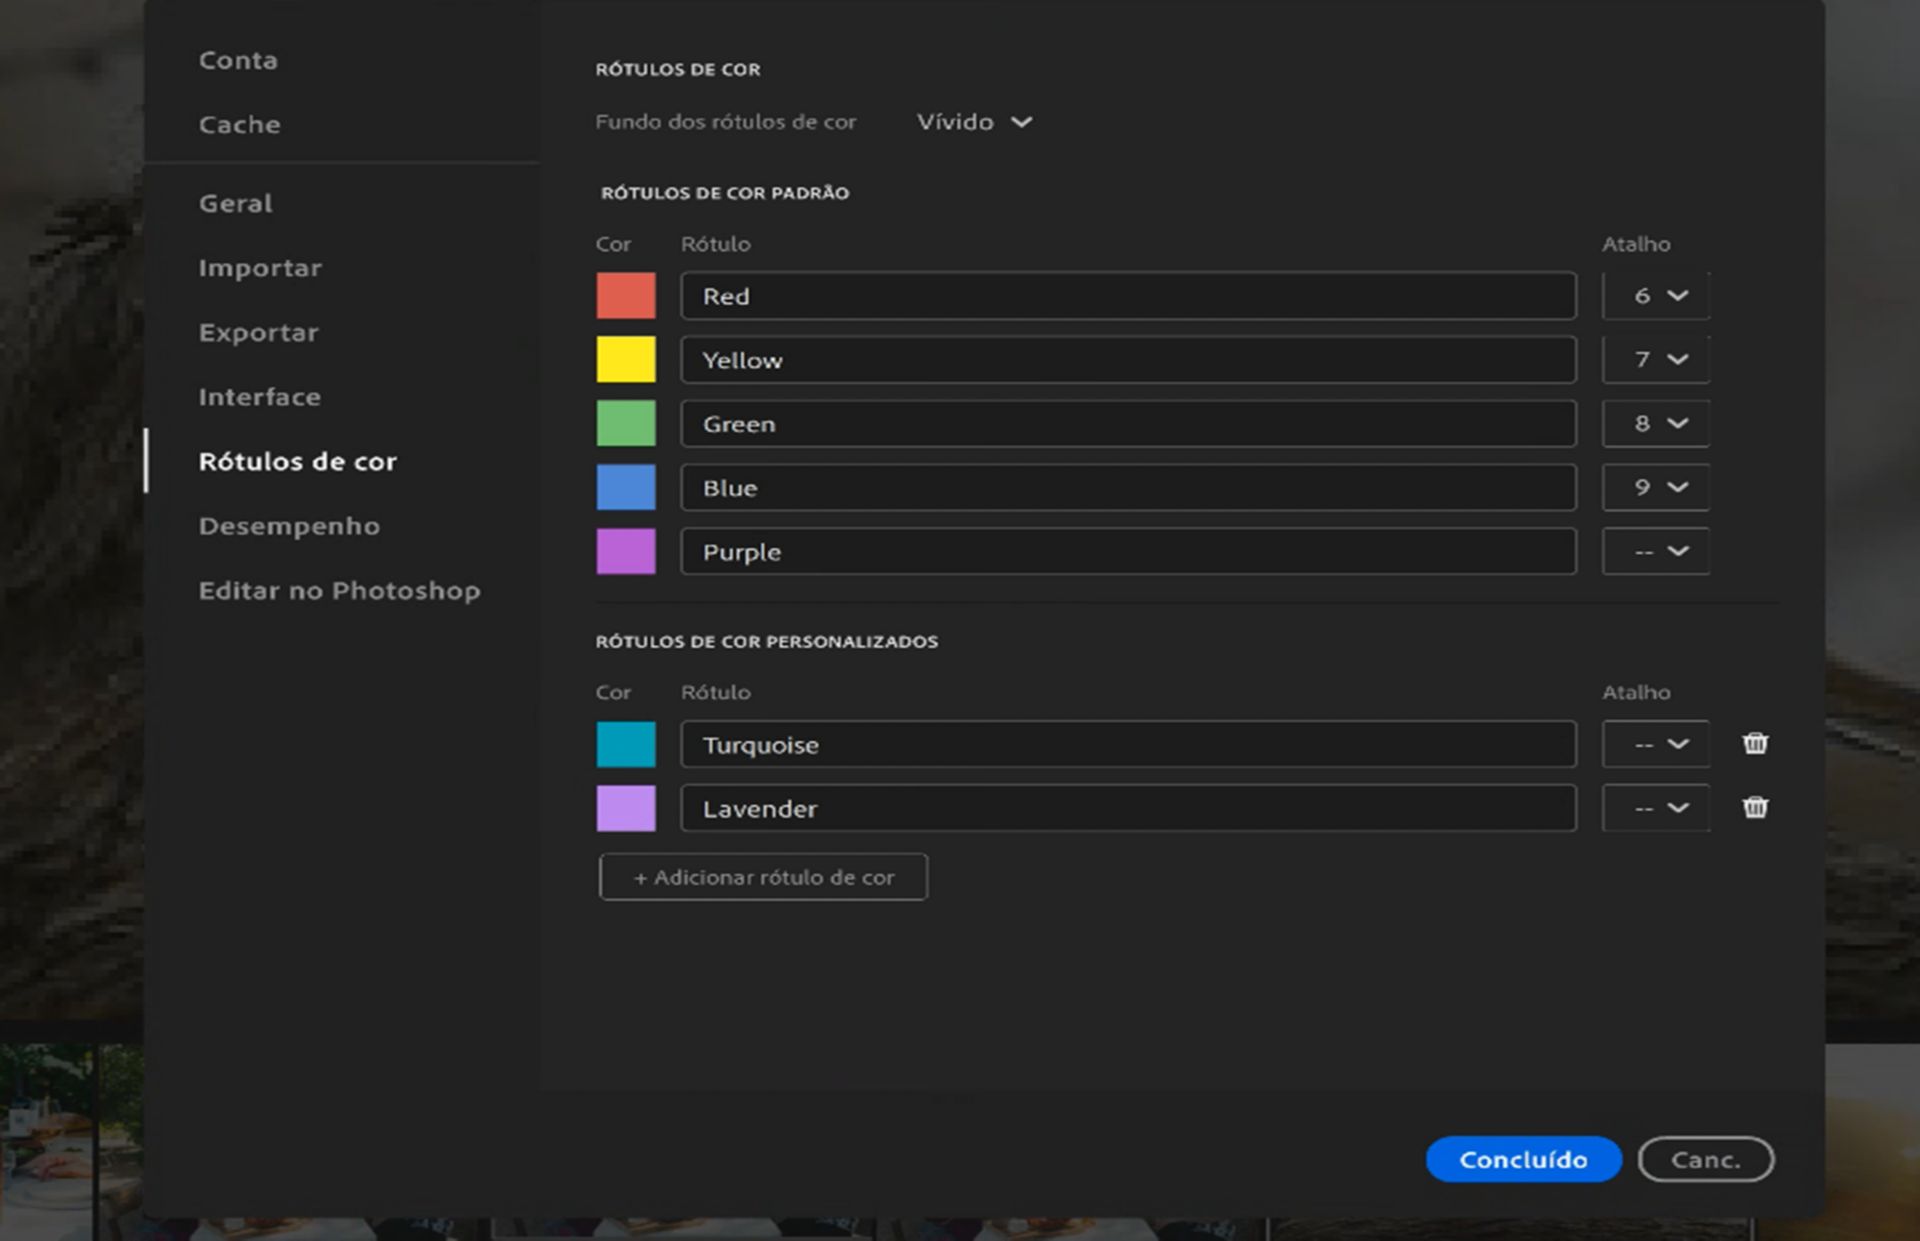Image resolution: width=1920 pixels, height=1241 pixels.
Task: Click the Concluído button
Action: pyautogui.click(x=1523, y=1159)
